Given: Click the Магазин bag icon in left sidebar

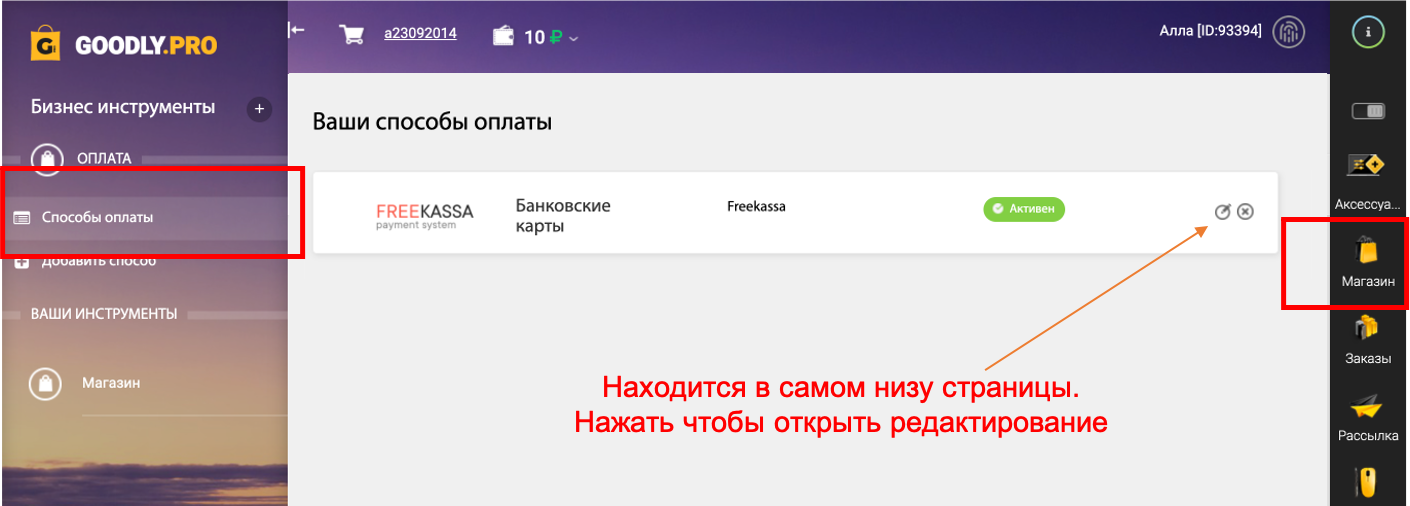Looking at the screenshot, I should pos(46,383).
